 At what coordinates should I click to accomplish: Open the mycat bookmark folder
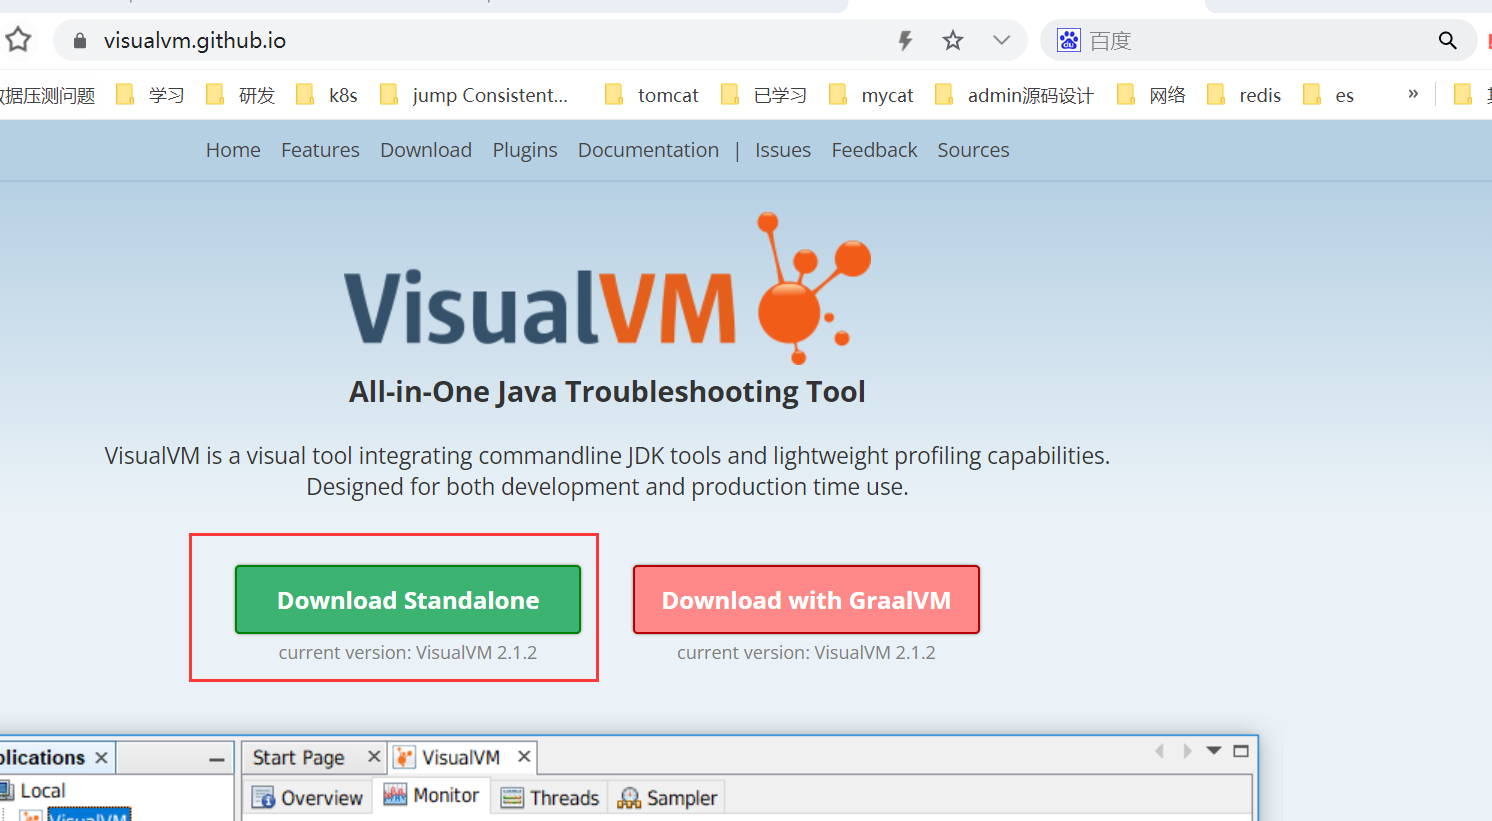coord(871,95)
